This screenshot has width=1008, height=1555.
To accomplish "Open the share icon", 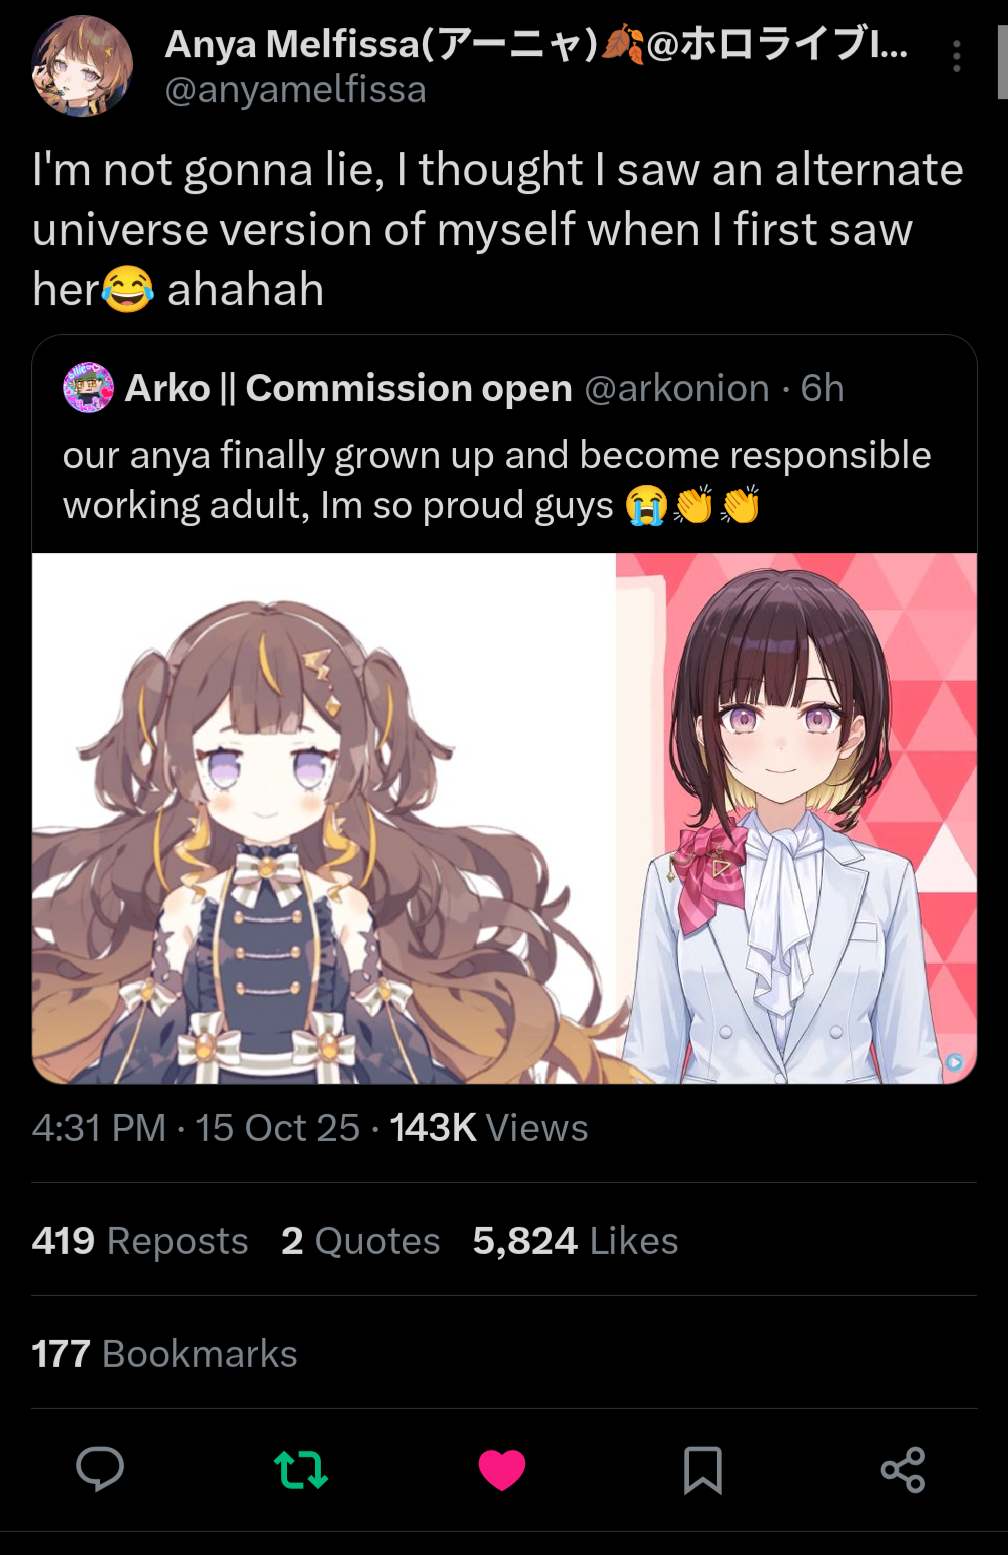I will [x=903, y=1470].
